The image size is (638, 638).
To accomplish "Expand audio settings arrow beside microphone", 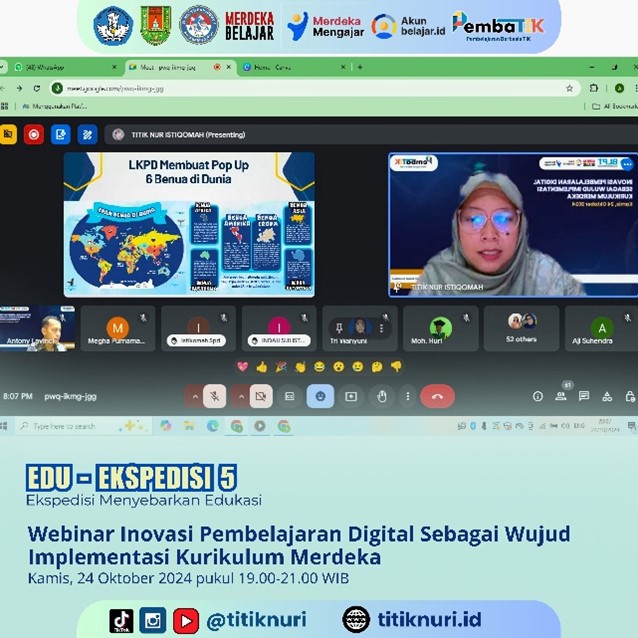I will 195,396.
